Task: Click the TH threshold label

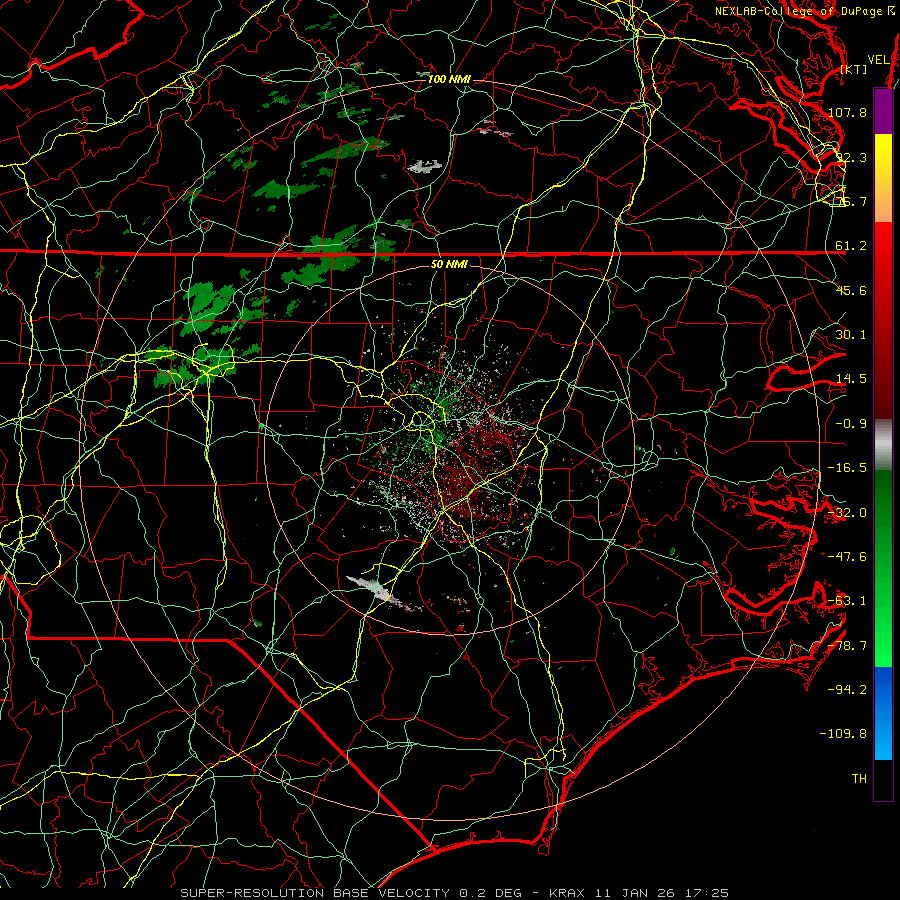Action: click(859, 778)
